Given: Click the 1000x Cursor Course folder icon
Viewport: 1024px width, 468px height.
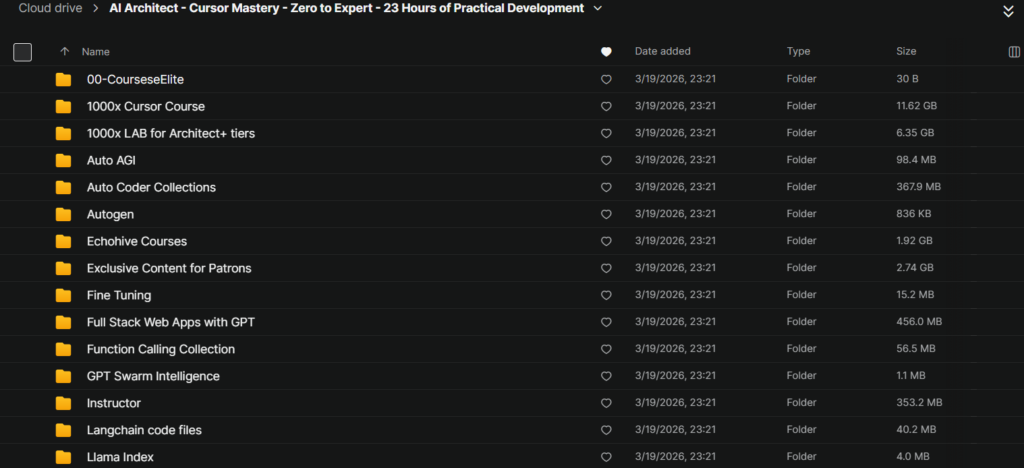Looking at the screenshot, I should pos(63,106).
